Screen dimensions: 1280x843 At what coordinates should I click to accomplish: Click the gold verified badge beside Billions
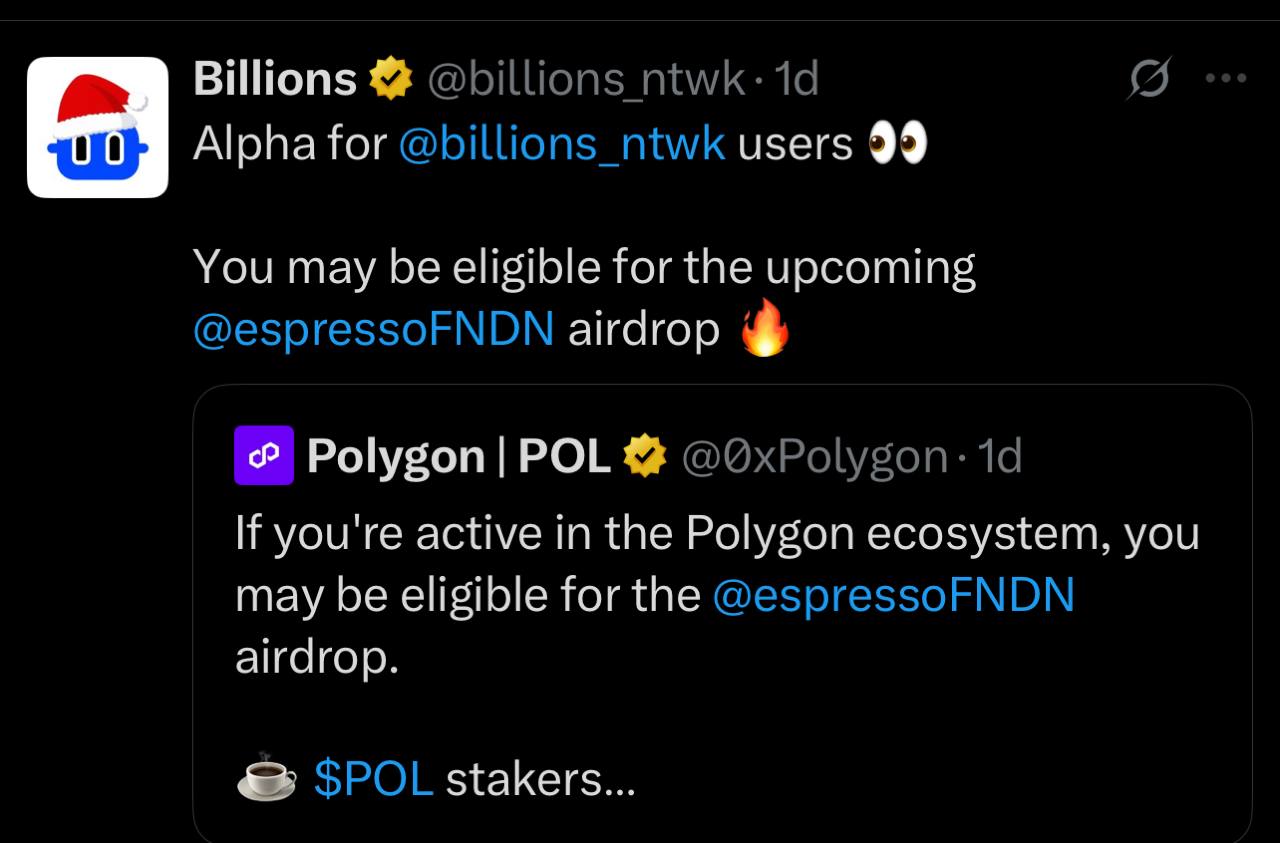coord(391,79)
